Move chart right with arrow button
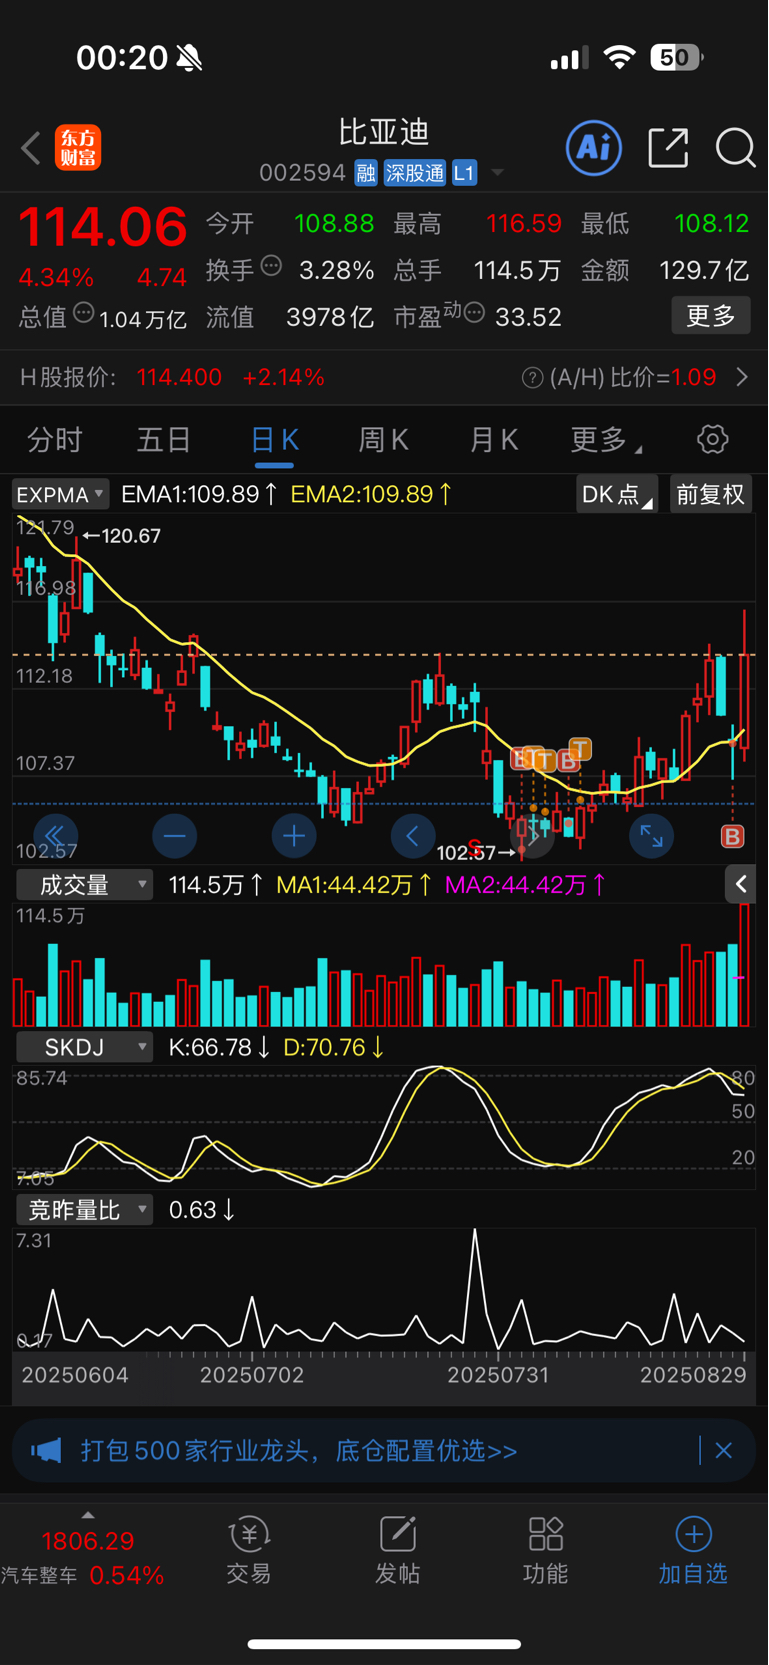Viewport: 769px width, 1665px height. coord(532,836)
